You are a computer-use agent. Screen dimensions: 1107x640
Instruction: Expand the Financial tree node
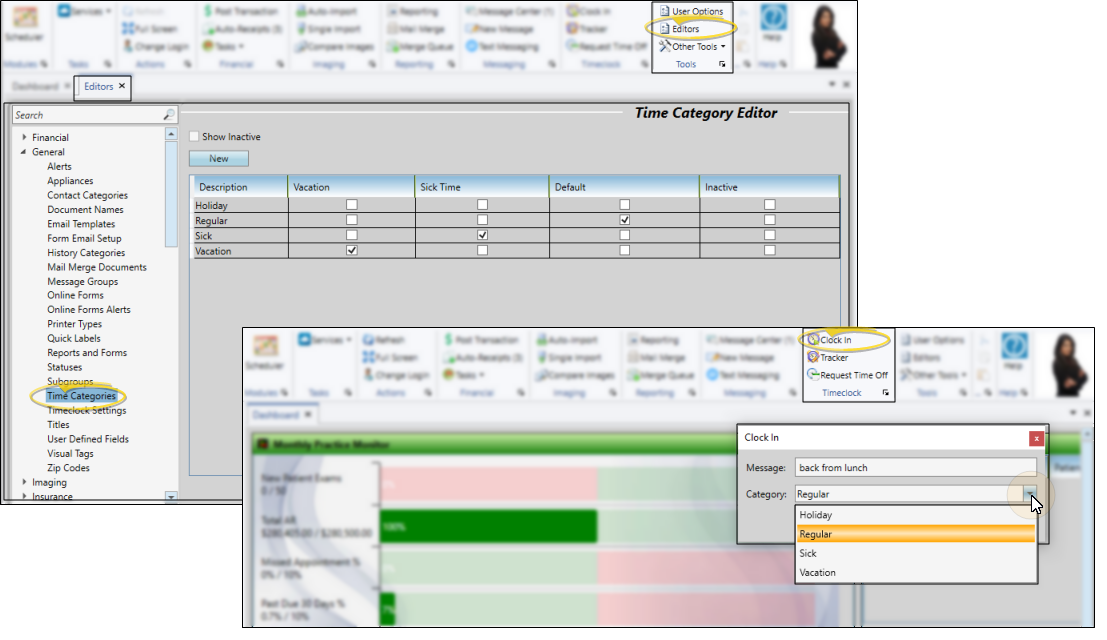[24, 138]
